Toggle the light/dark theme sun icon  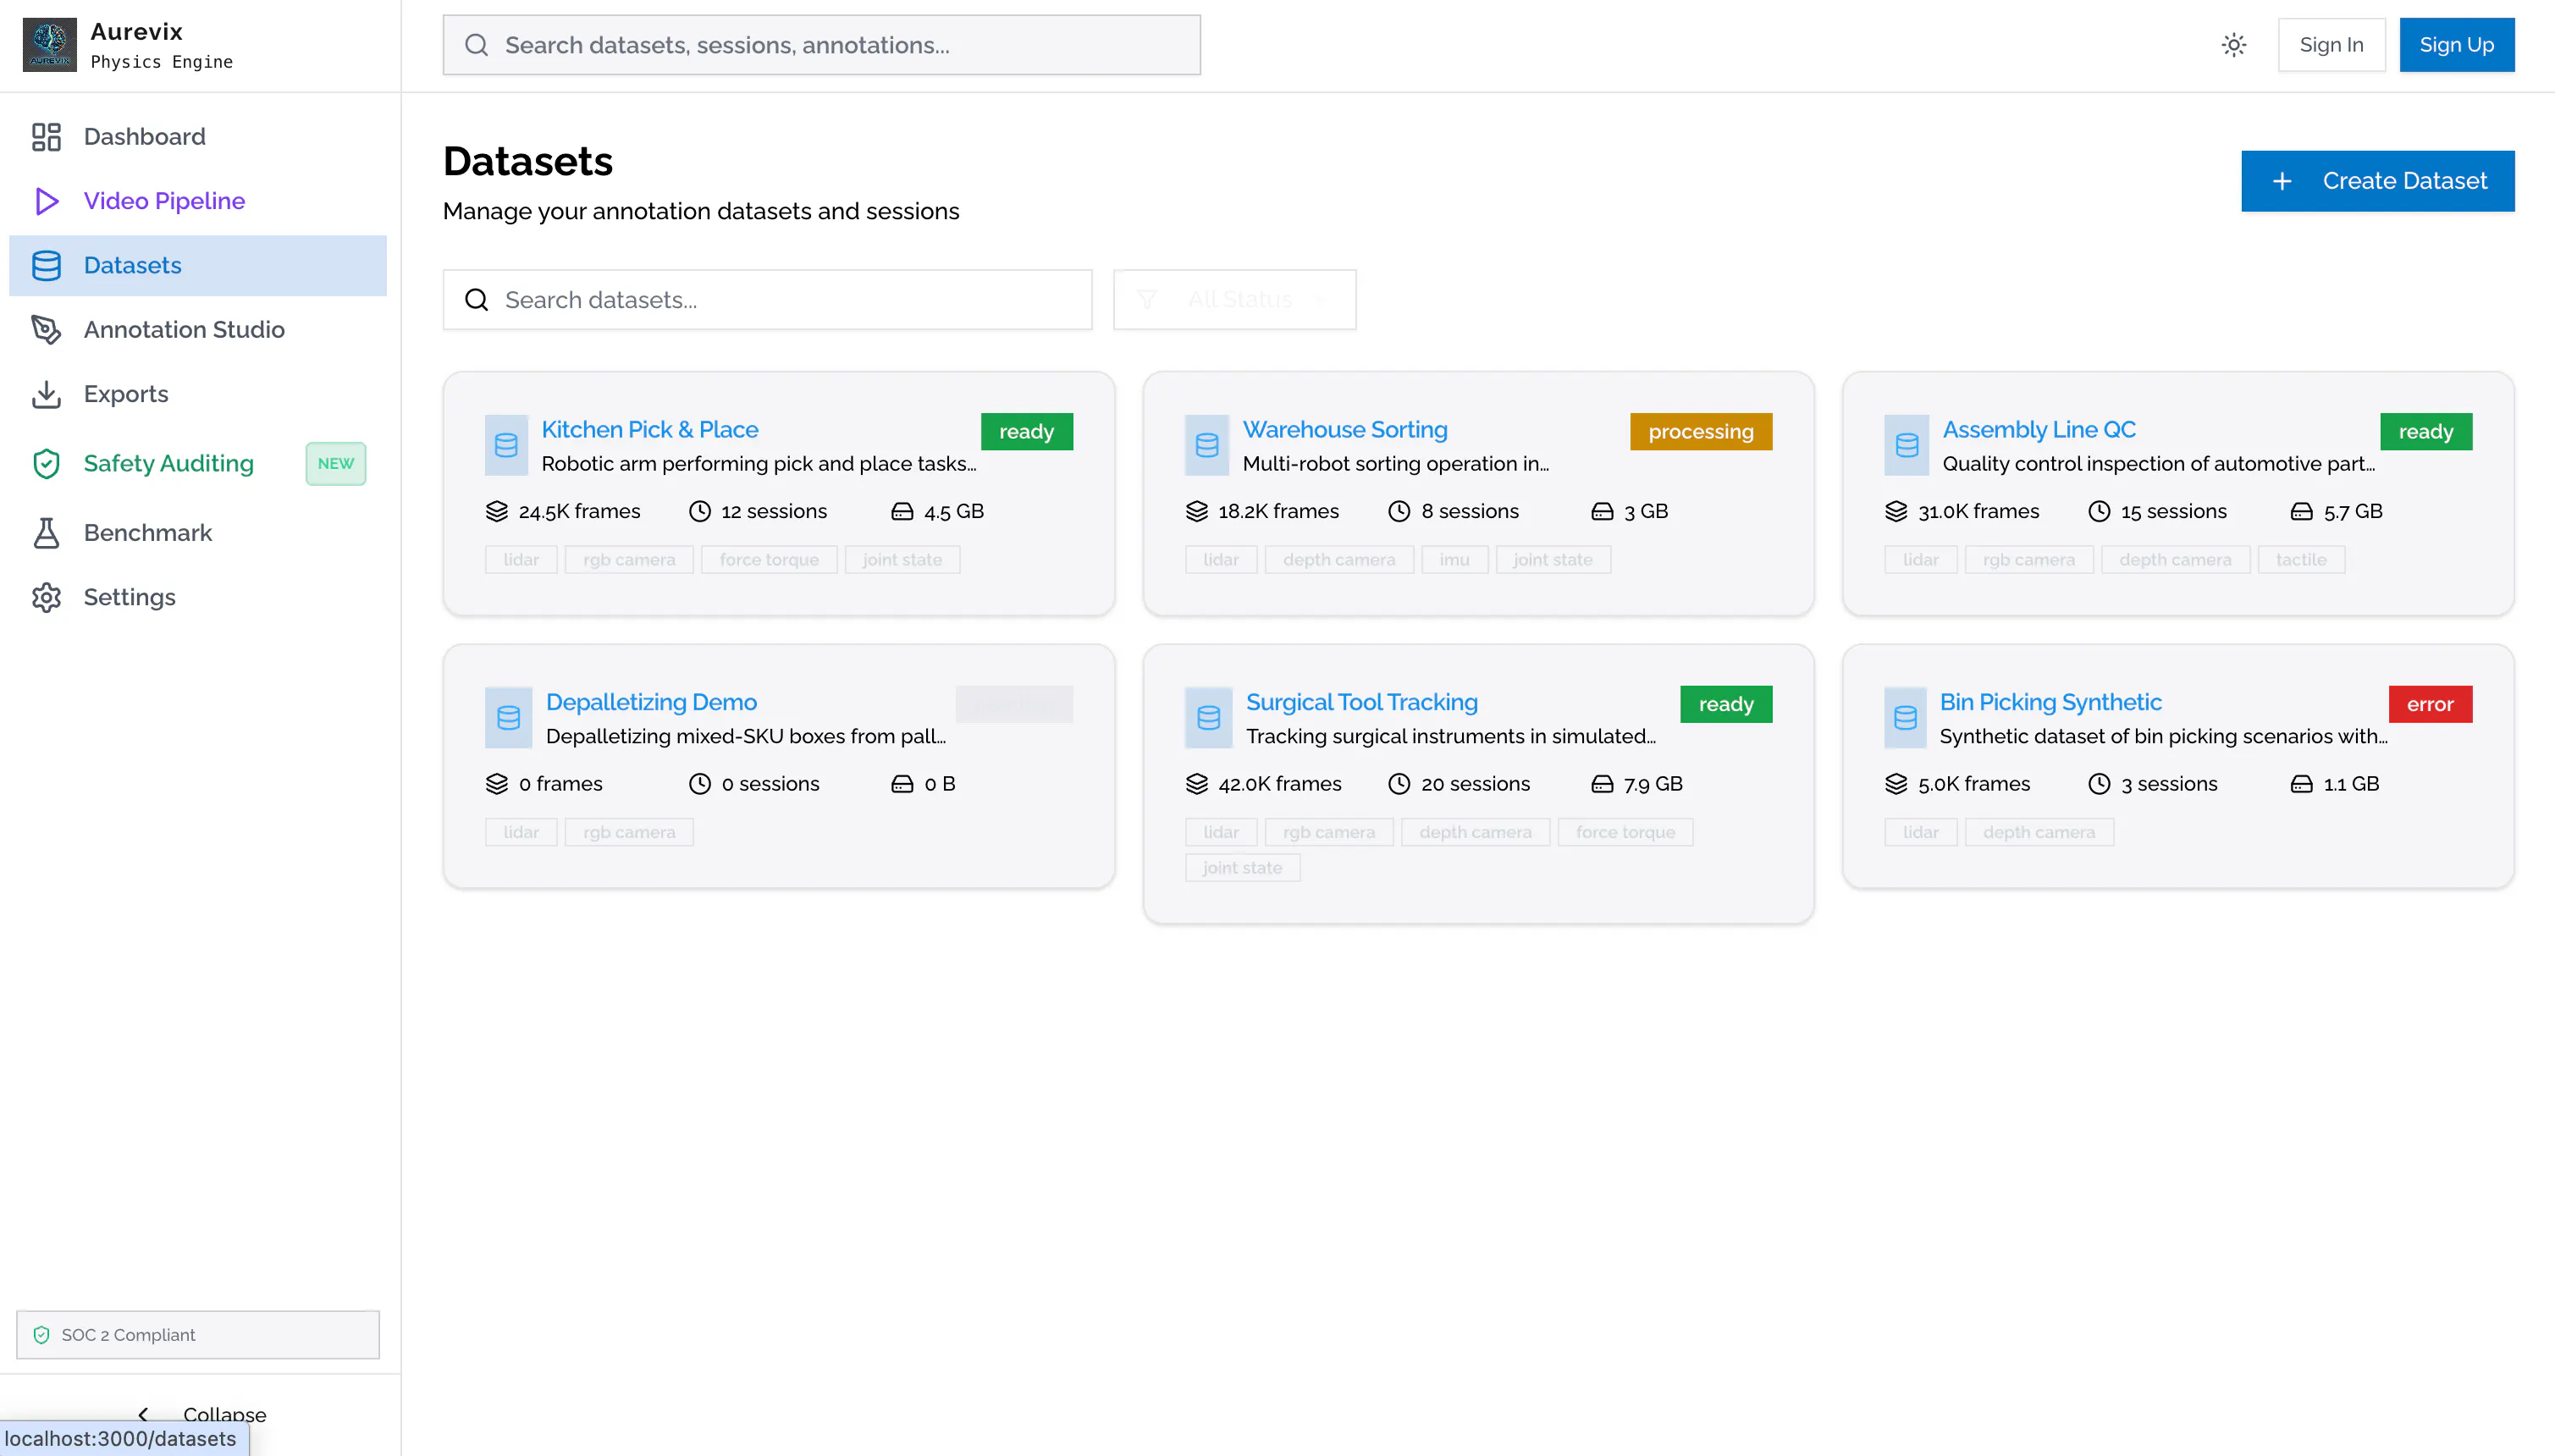pos(2233,45)
